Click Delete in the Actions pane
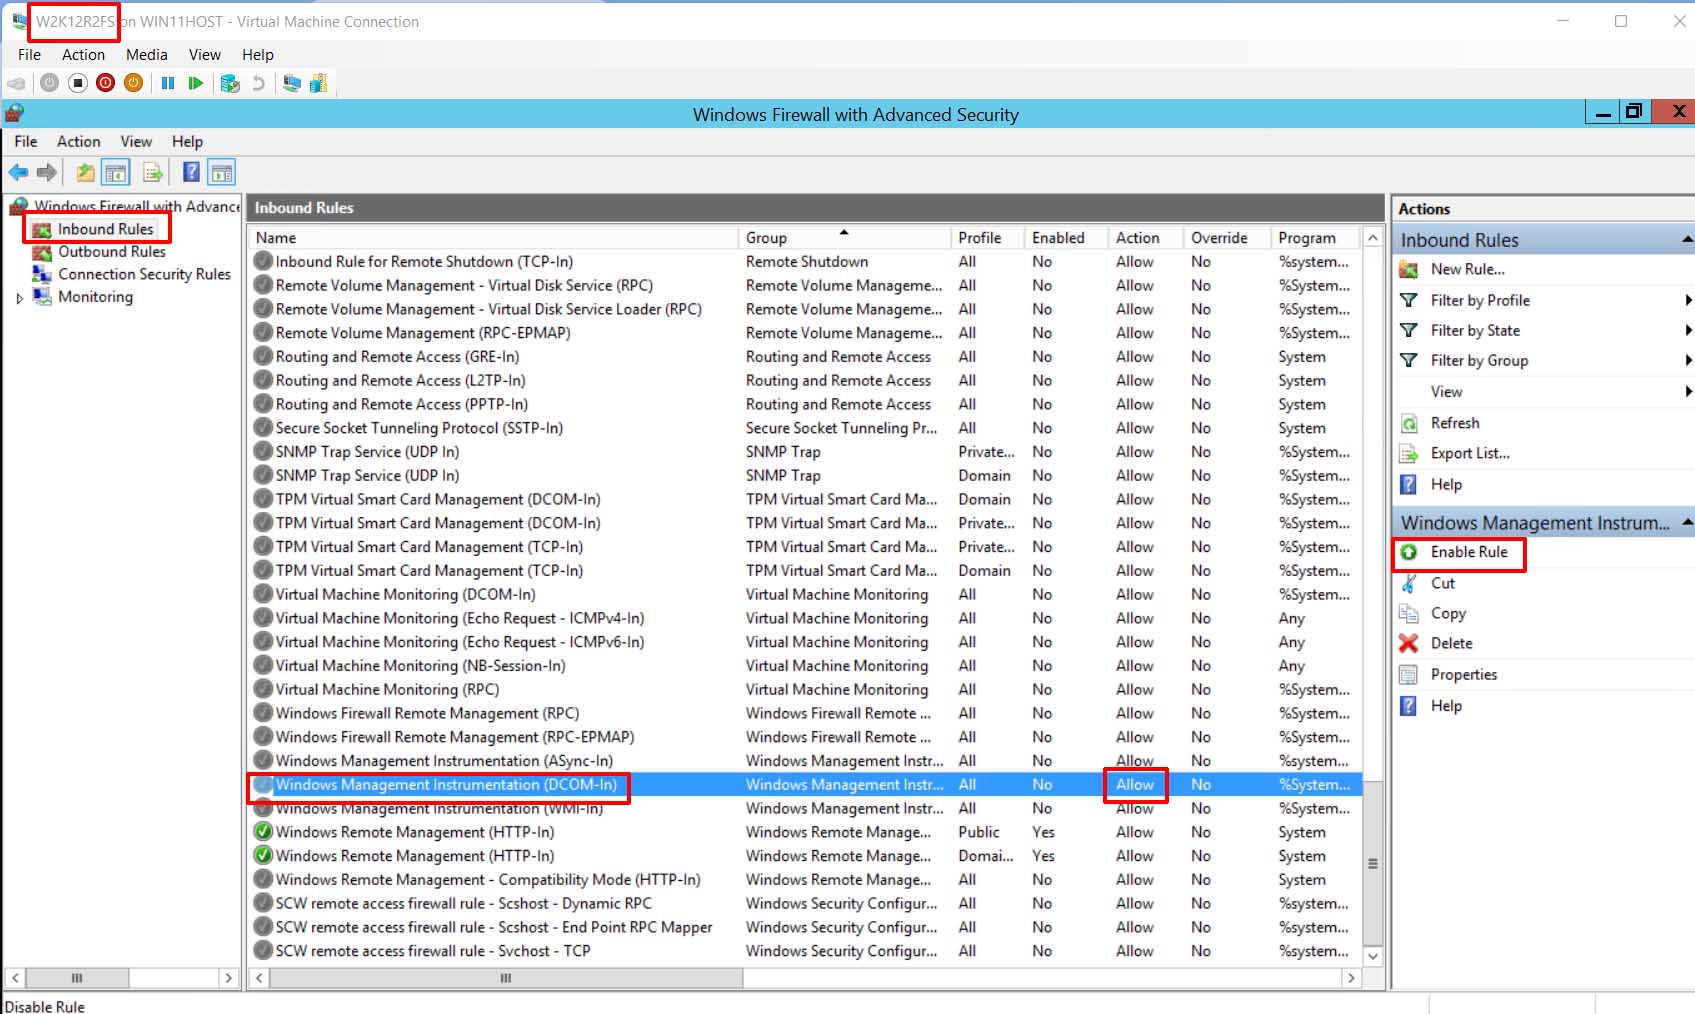The image size is (1695, 1014). 1451,643
